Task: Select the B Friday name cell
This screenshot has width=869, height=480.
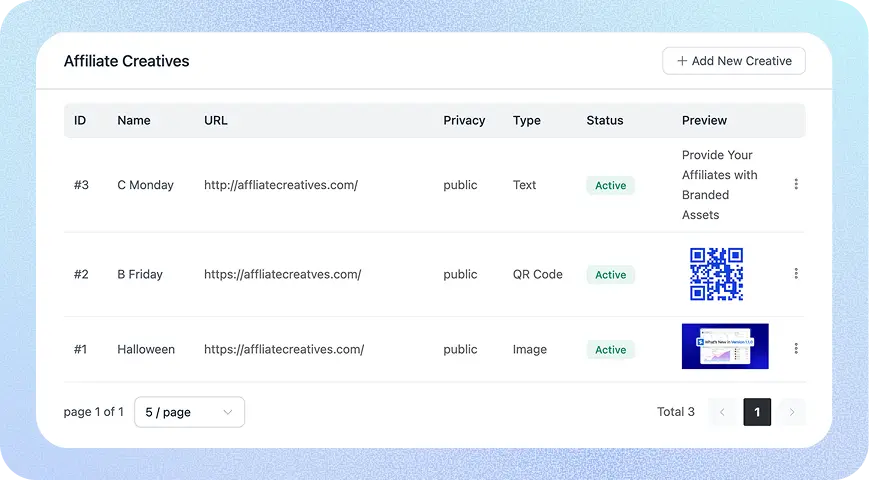Action: tap(140, 274)
